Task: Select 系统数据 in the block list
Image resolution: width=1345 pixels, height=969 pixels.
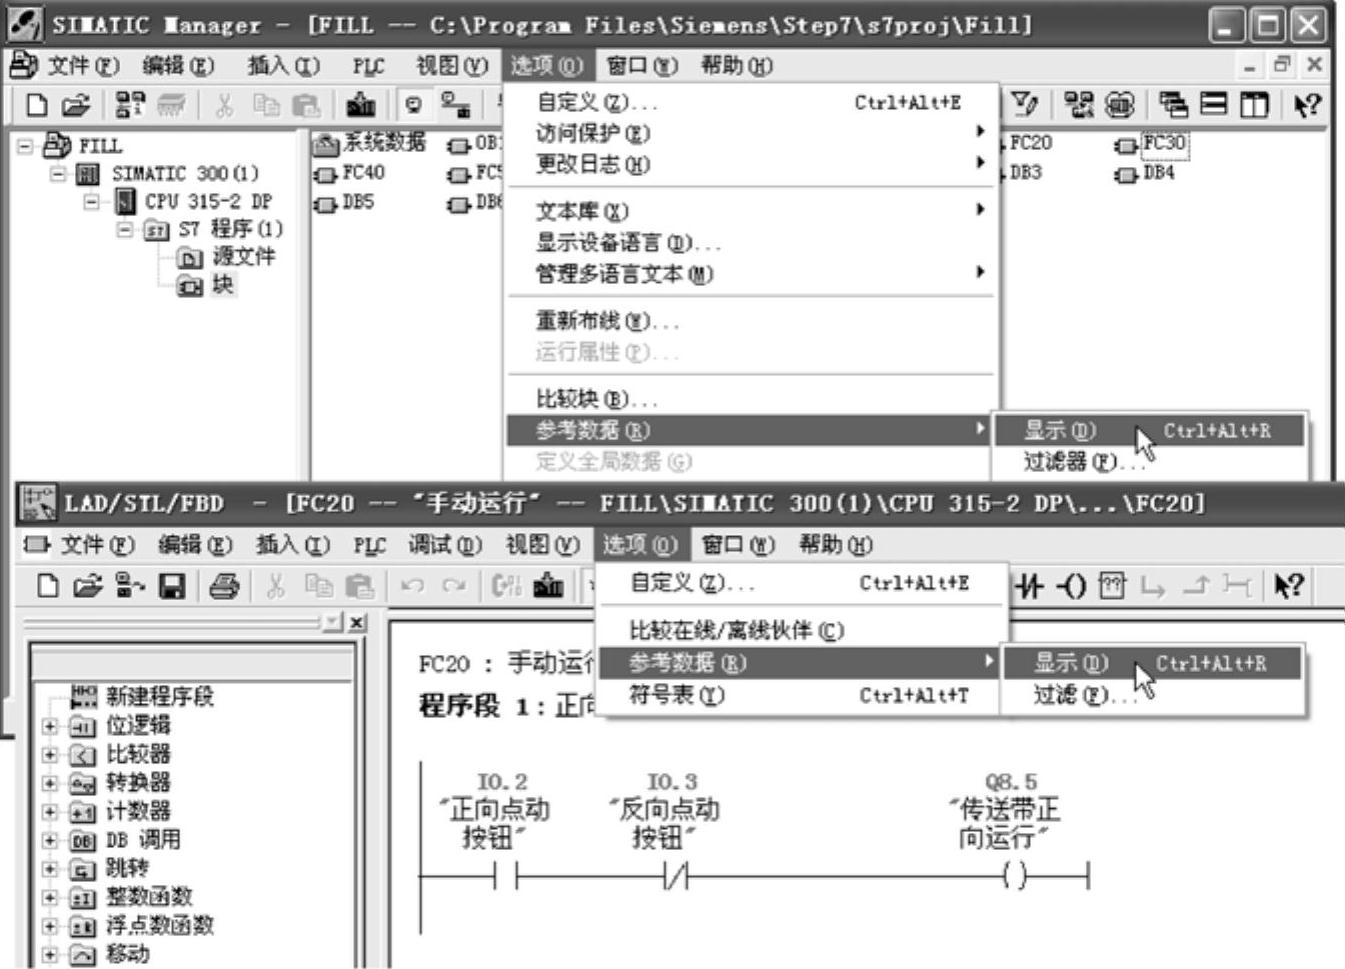Action: click(370, 143)
